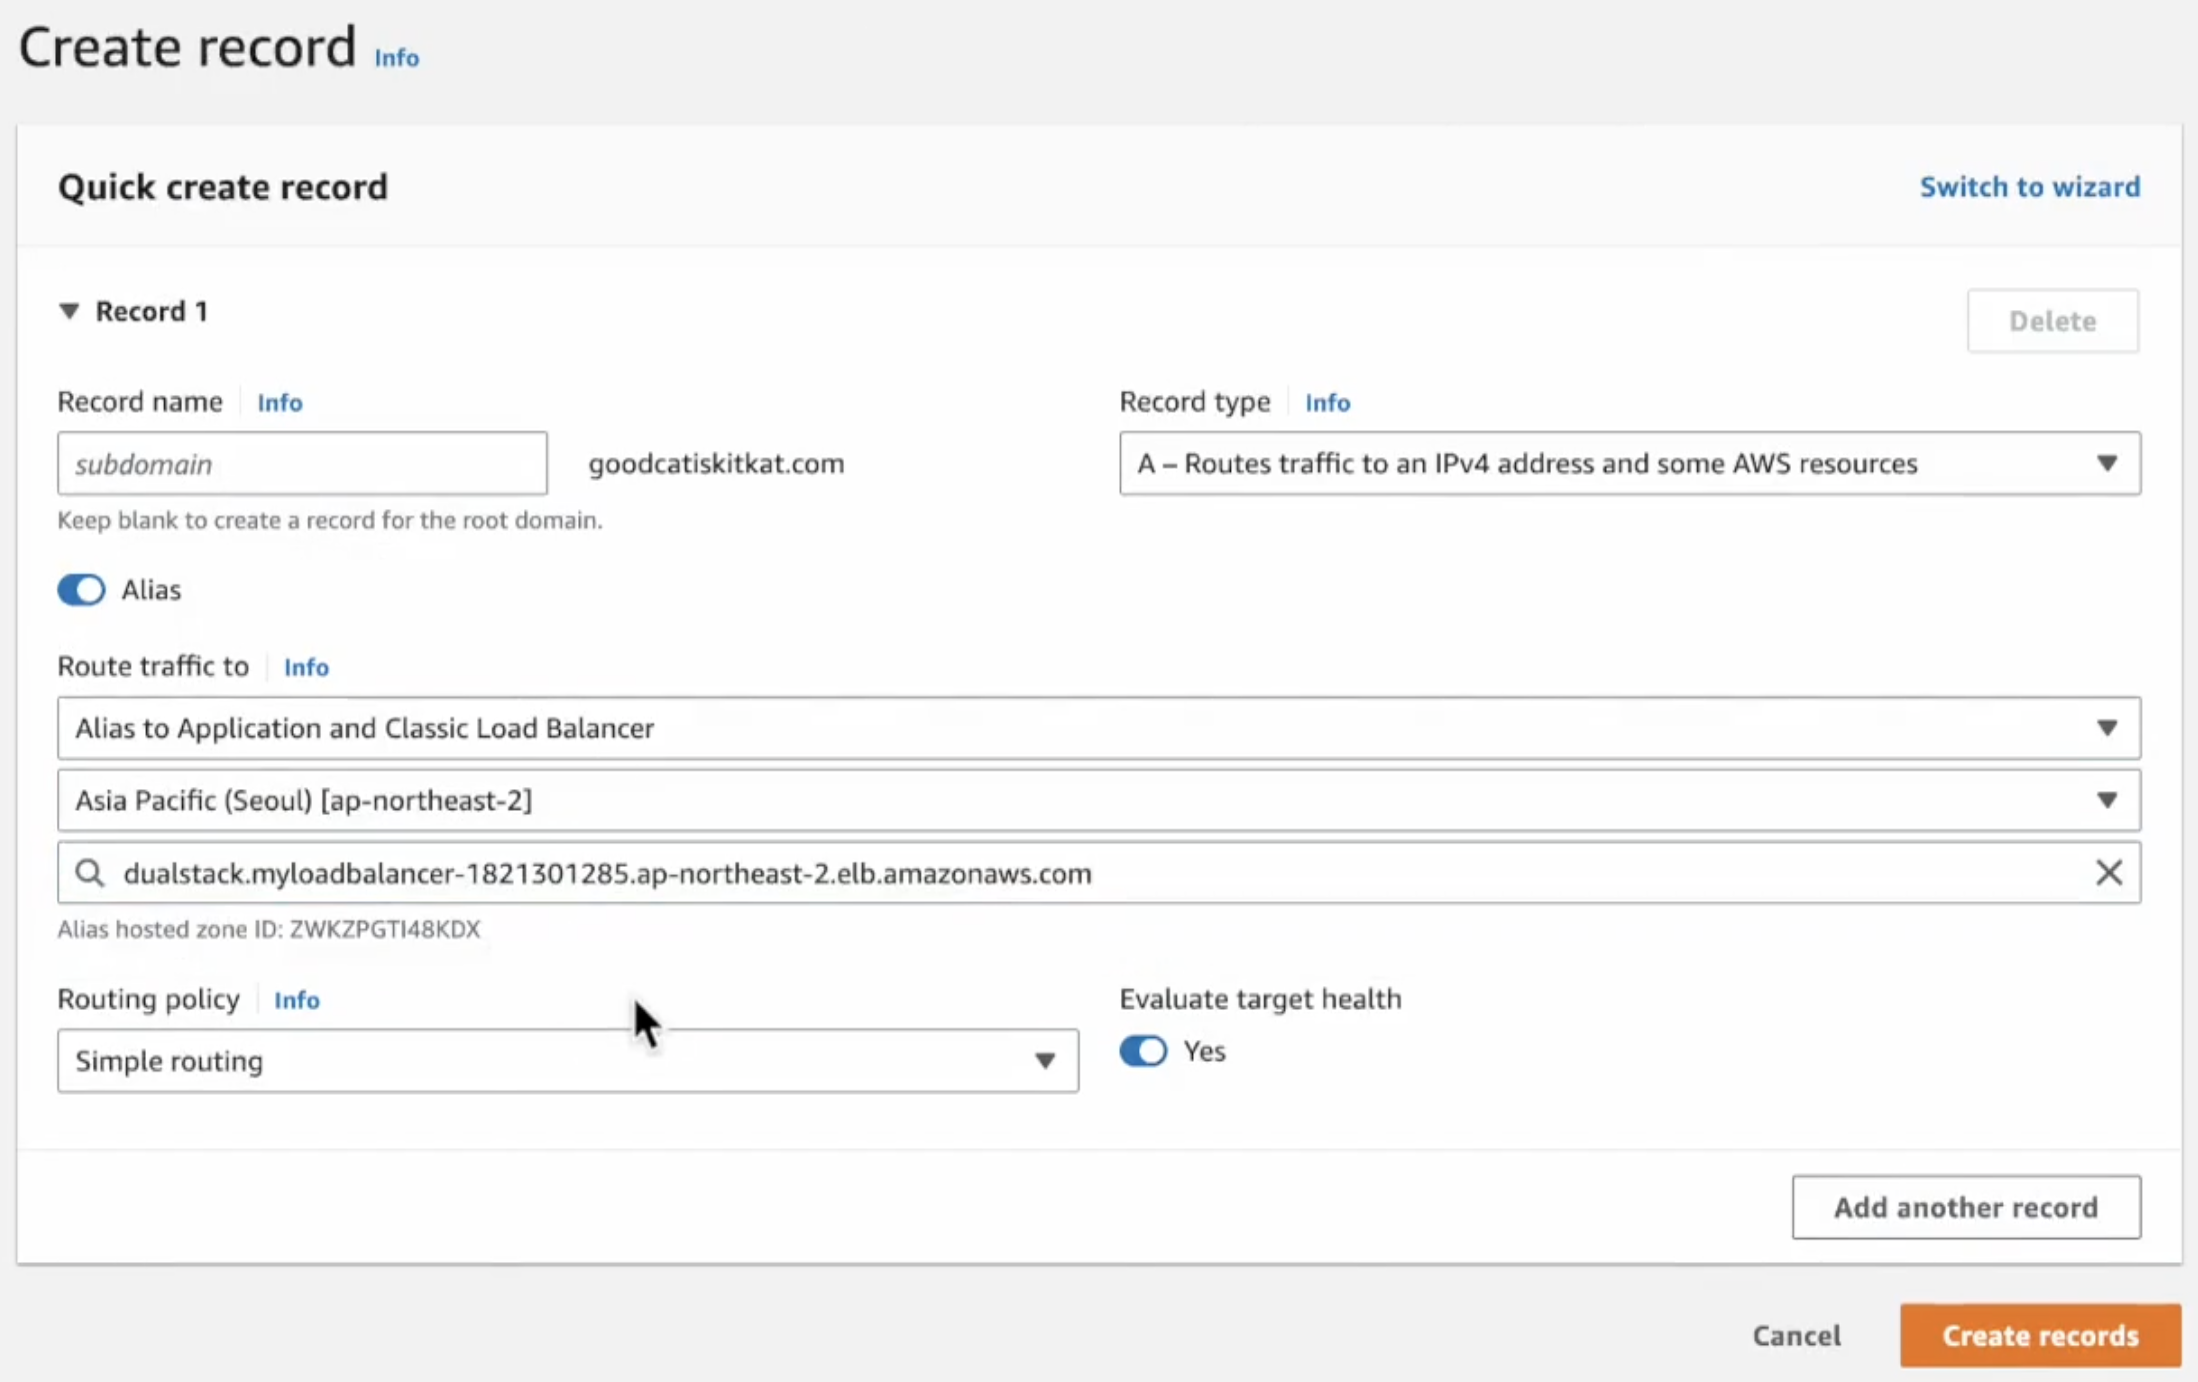The image size is (2198, 1382).
Task: Open the Record type dropdown
Action: click(x=1629, y=464)
